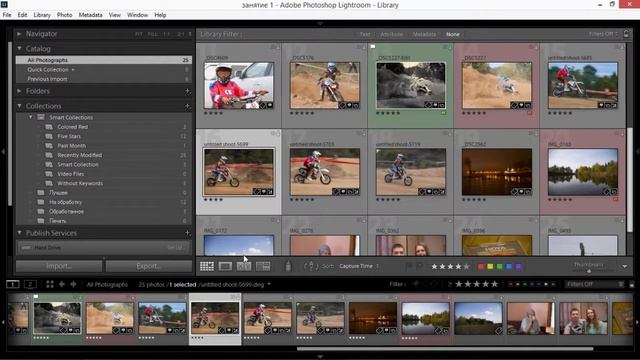Click Colored Red smart collection icon
Screen dimensions: 640x360
pos(49,127)
